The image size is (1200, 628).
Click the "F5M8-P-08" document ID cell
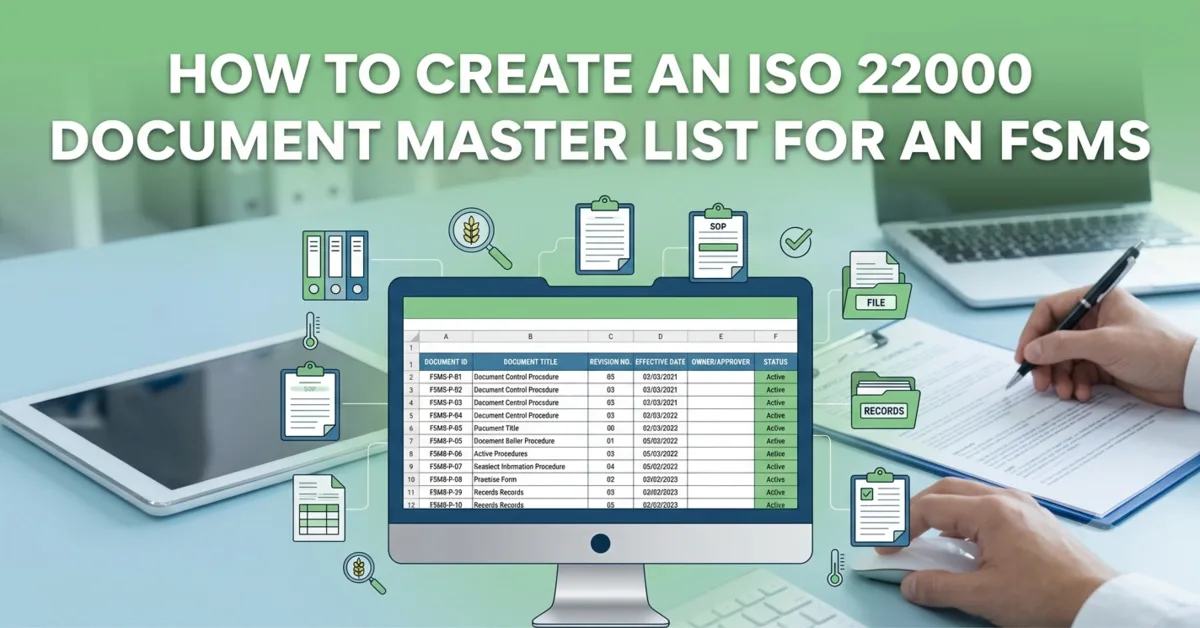pos(446,480)
